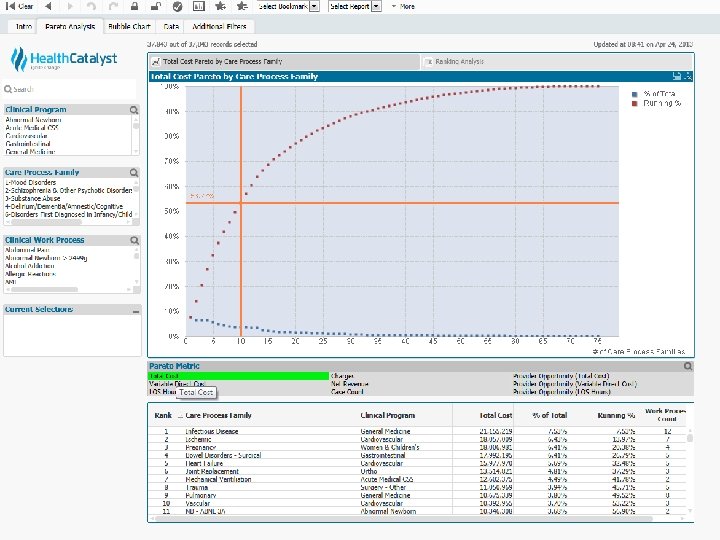Undo the last layout change
The height and width of the screenshot is (540, 720).
coord(91,6)
